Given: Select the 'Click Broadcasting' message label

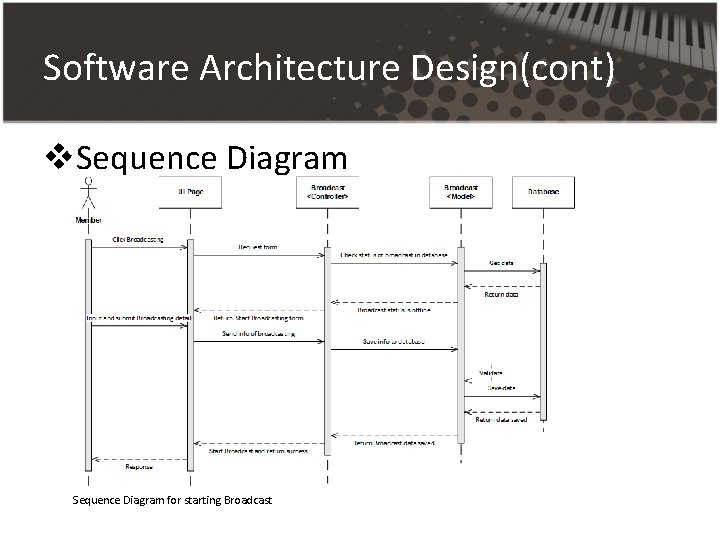Looking at the screenshot, I should [x=138, y=239].
